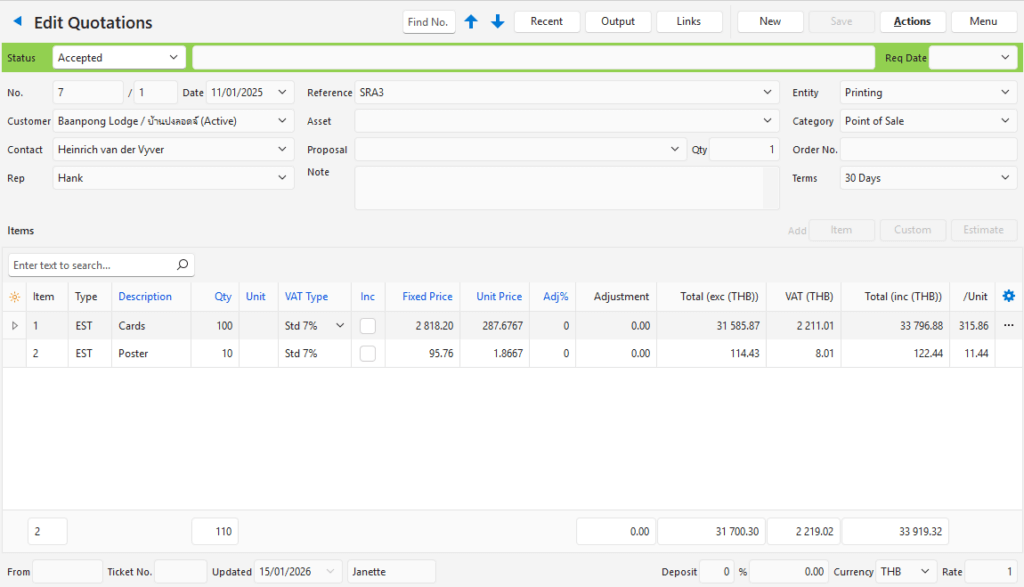The width and height of the screenshot is (1024, 587).
Task: Click the New button
Action: click(x=770, y=22)
